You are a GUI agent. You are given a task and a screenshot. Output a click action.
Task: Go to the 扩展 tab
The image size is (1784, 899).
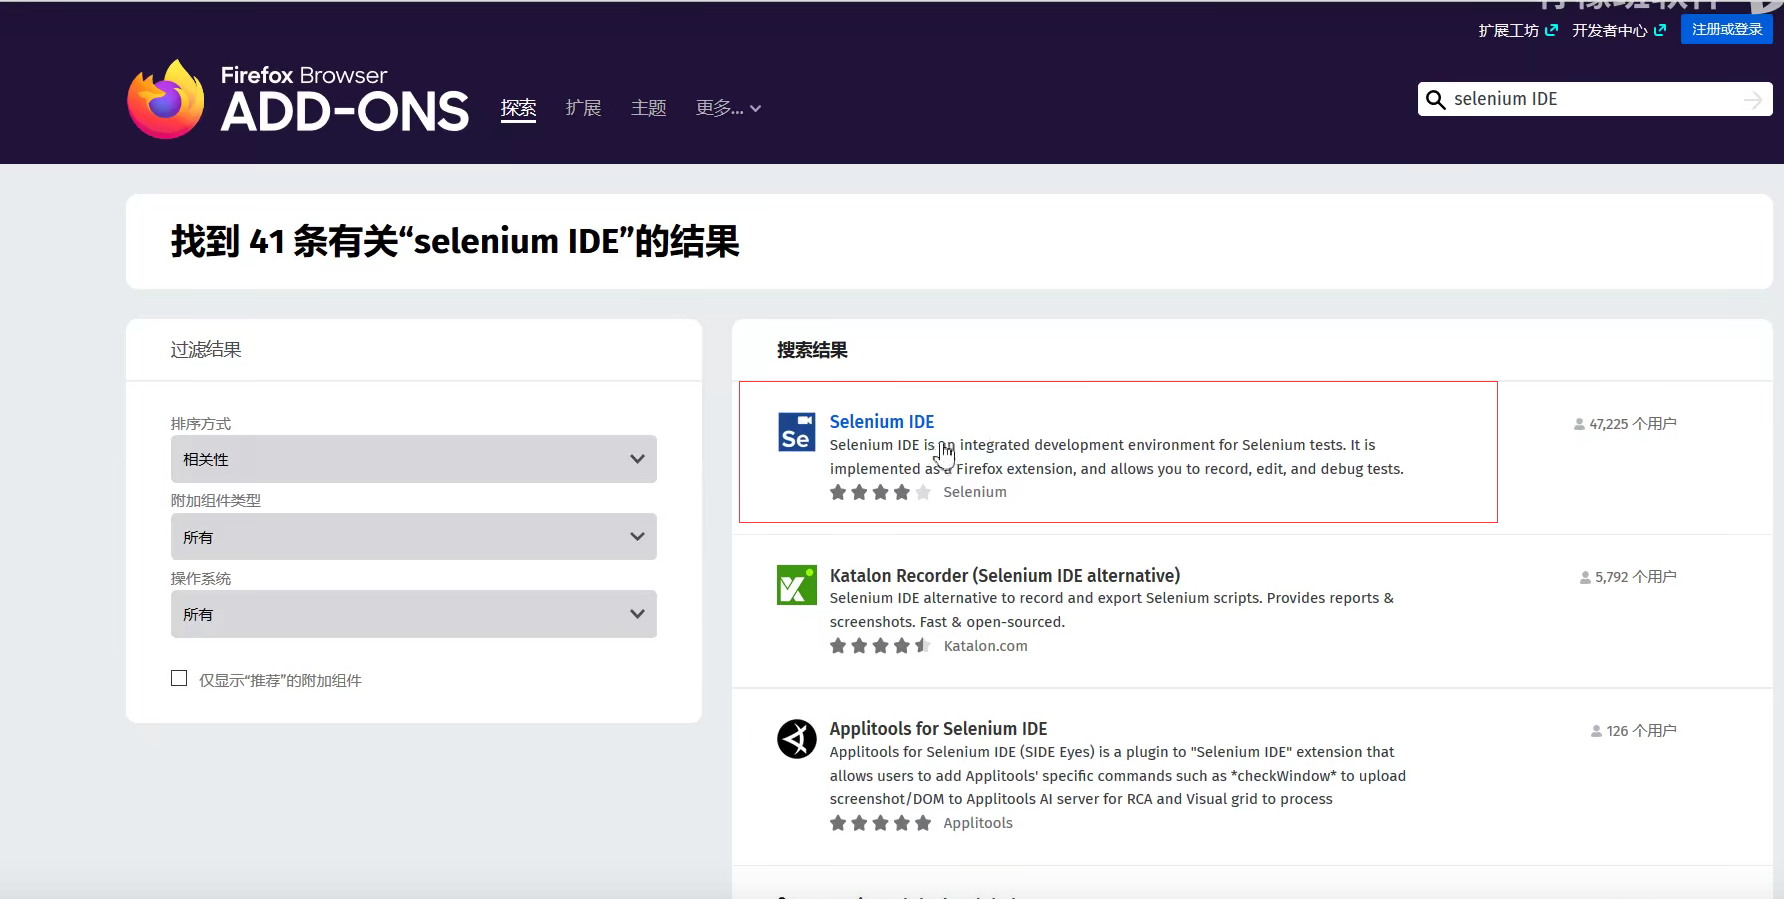(583, 108)
